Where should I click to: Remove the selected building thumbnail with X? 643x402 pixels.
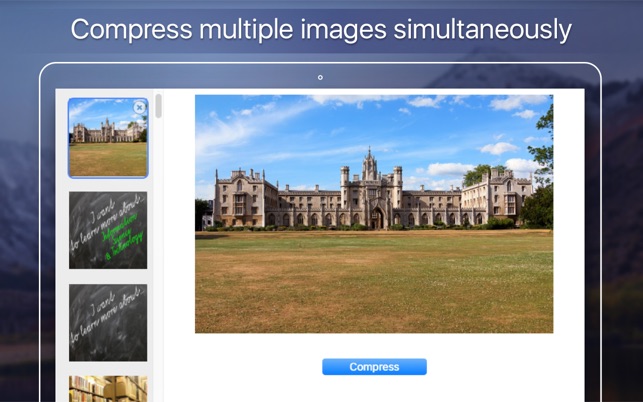[139, 107]
